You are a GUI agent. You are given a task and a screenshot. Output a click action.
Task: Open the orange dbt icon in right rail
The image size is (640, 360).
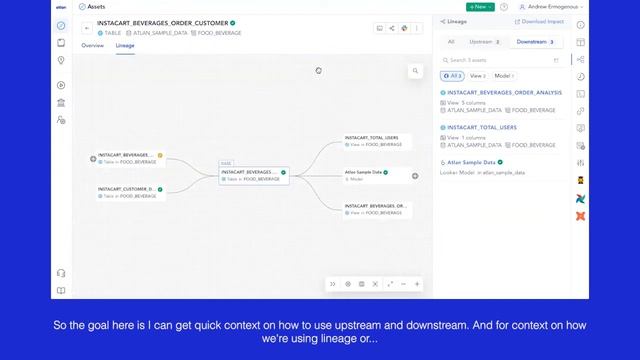[x=580, y=216]
